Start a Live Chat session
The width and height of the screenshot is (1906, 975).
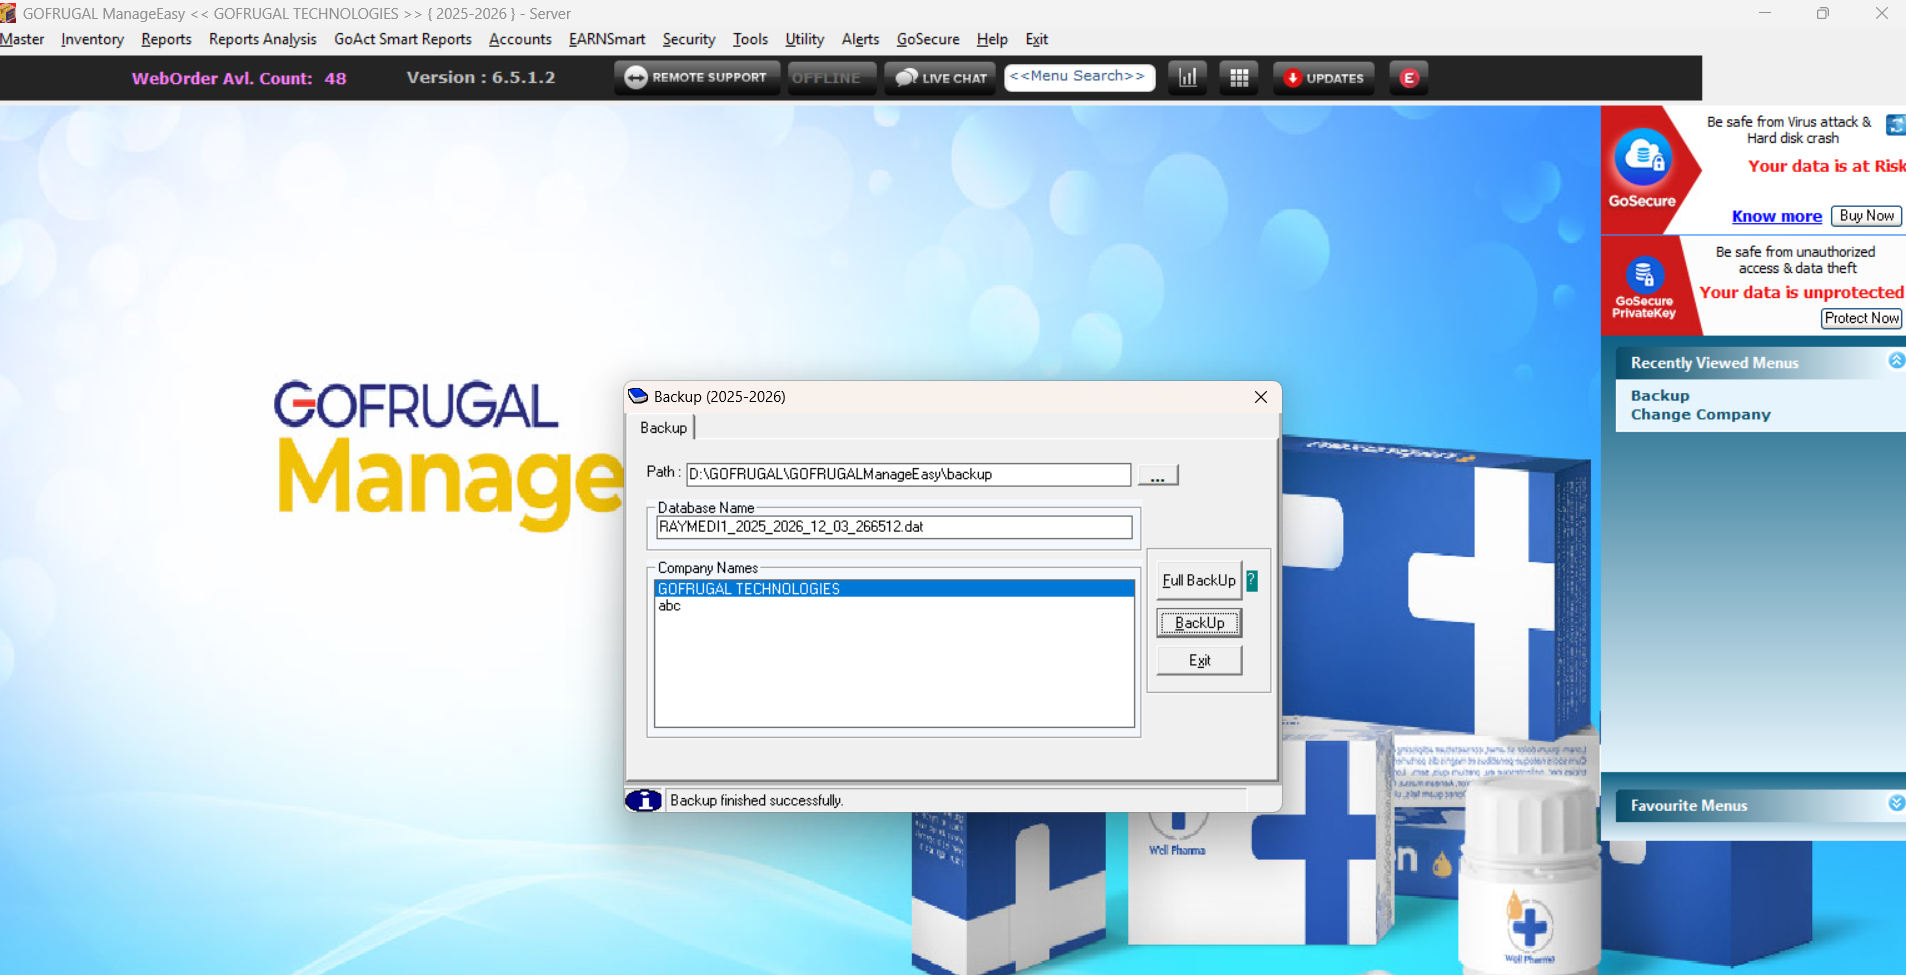click(940, 78)
